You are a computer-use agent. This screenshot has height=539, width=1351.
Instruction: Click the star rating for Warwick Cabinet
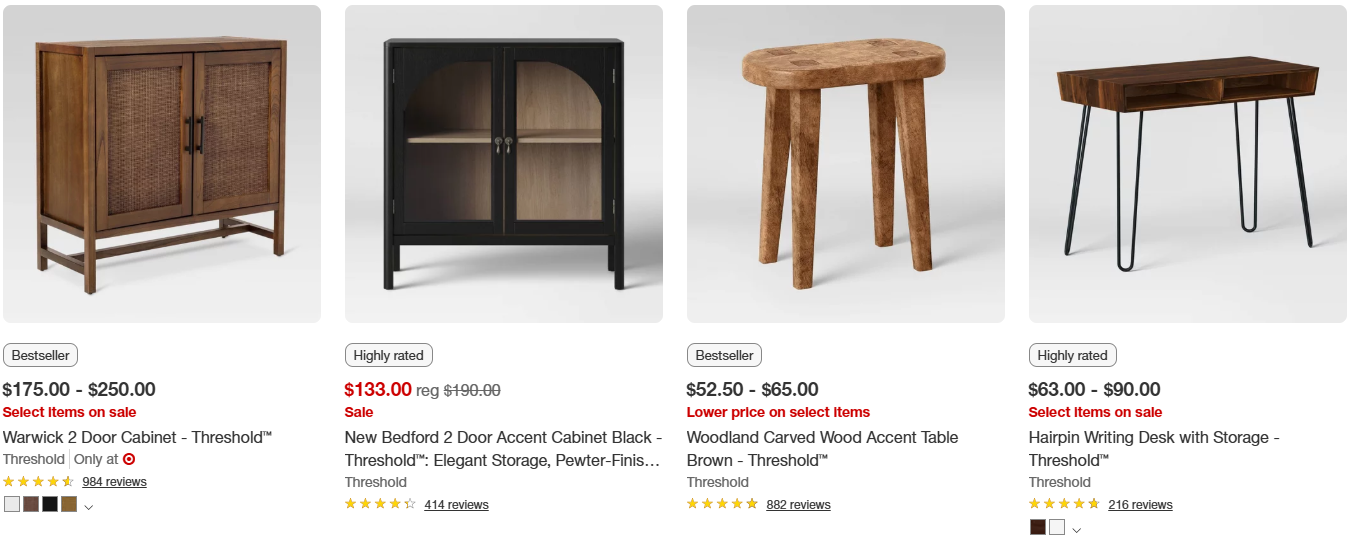coord(38,482)
